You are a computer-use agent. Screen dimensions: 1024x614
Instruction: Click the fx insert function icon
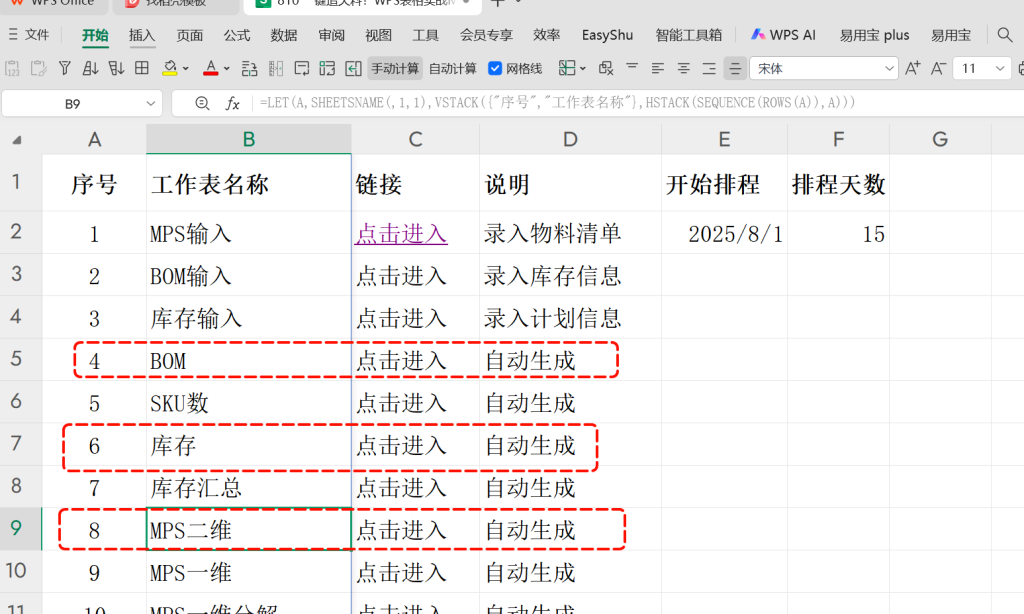232,103
